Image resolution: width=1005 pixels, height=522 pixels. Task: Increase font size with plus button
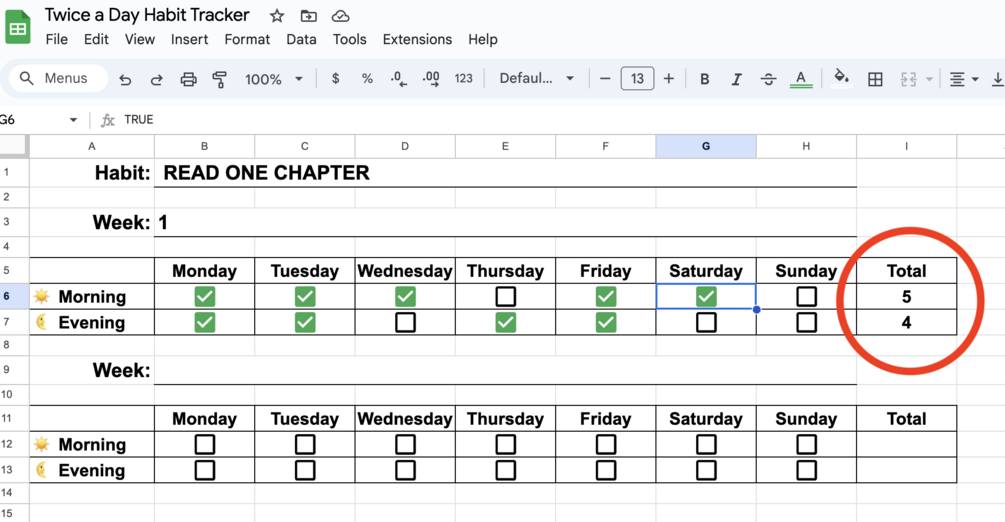[x=669, y=79]
